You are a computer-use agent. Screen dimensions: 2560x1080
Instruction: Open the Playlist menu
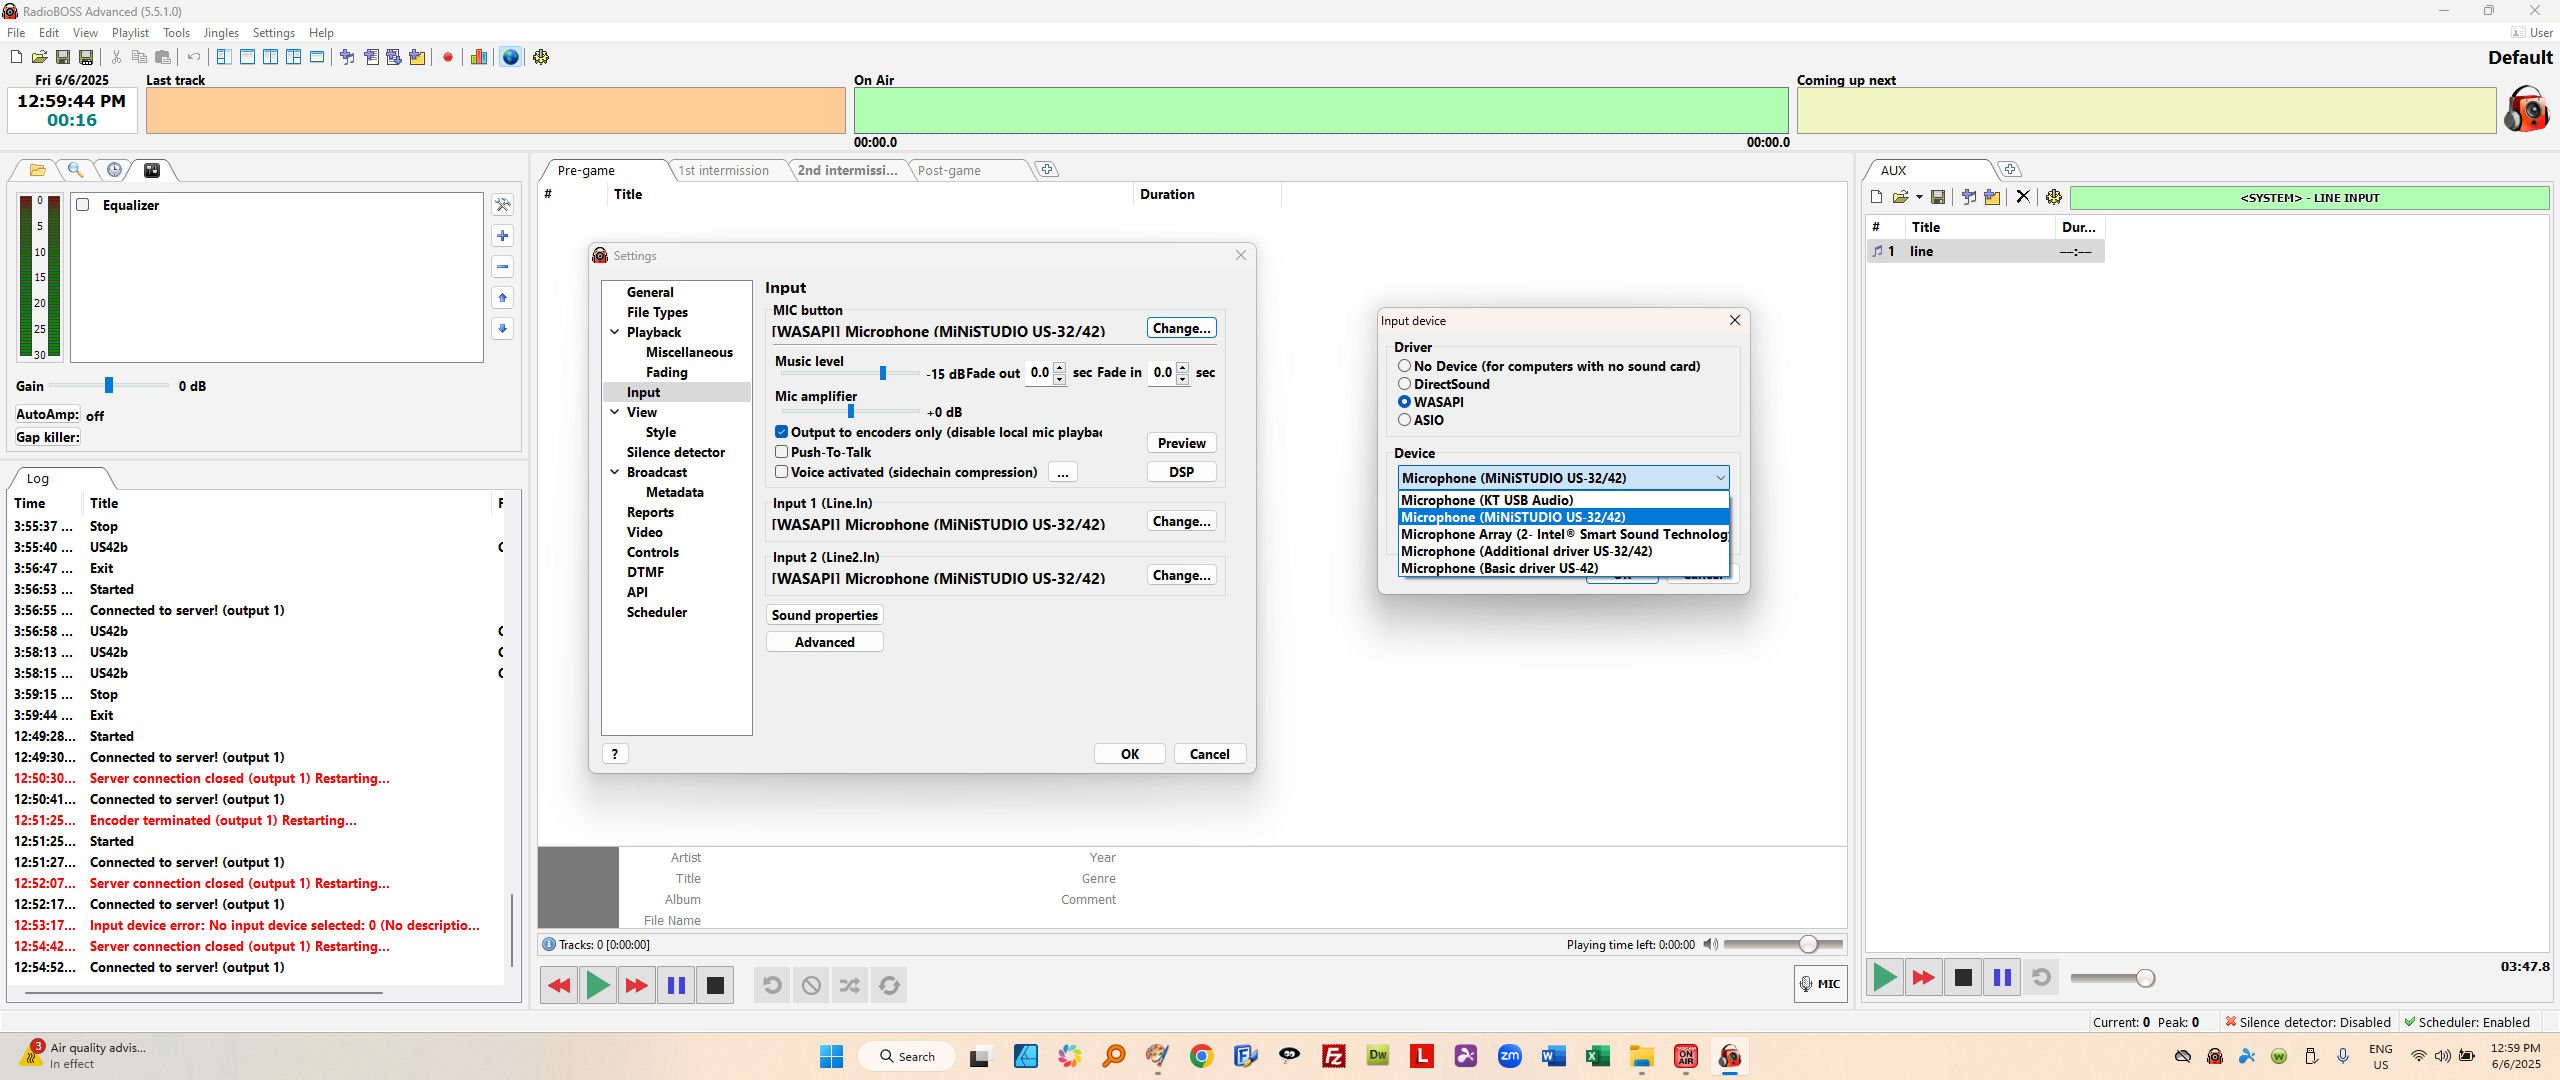coord(130,33)
